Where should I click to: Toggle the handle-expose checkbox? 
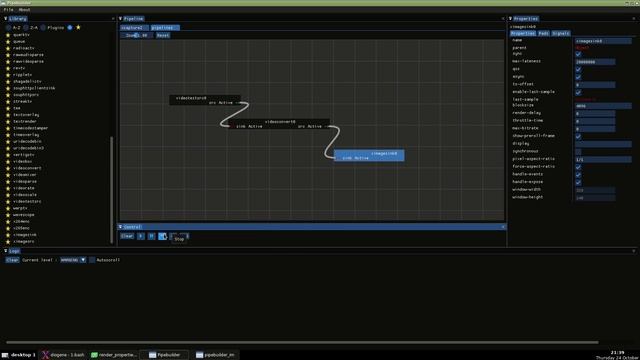[578, 182]
